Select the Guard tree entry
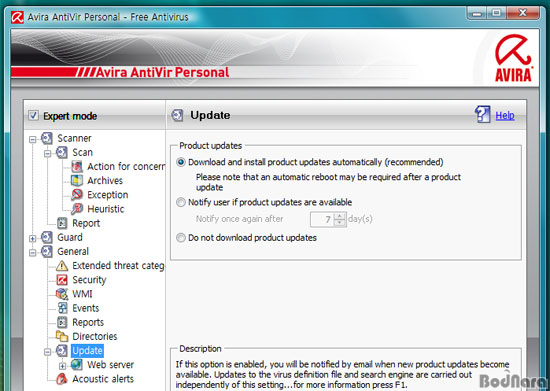The height and width of the screenshot is (391, 550). [x=70, y=237]
